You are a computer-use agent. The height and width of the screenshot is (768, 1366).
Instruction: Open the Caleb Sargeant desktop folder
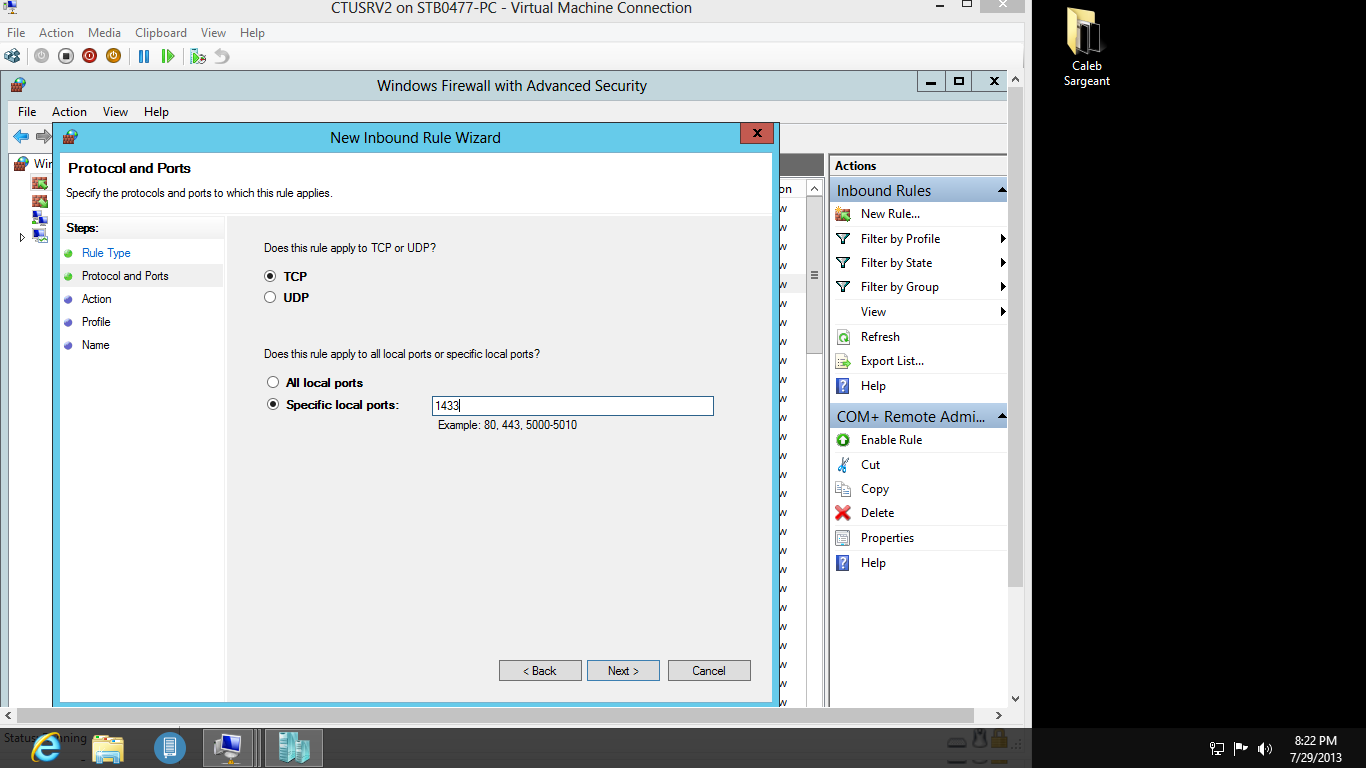tap(1086, 47)
